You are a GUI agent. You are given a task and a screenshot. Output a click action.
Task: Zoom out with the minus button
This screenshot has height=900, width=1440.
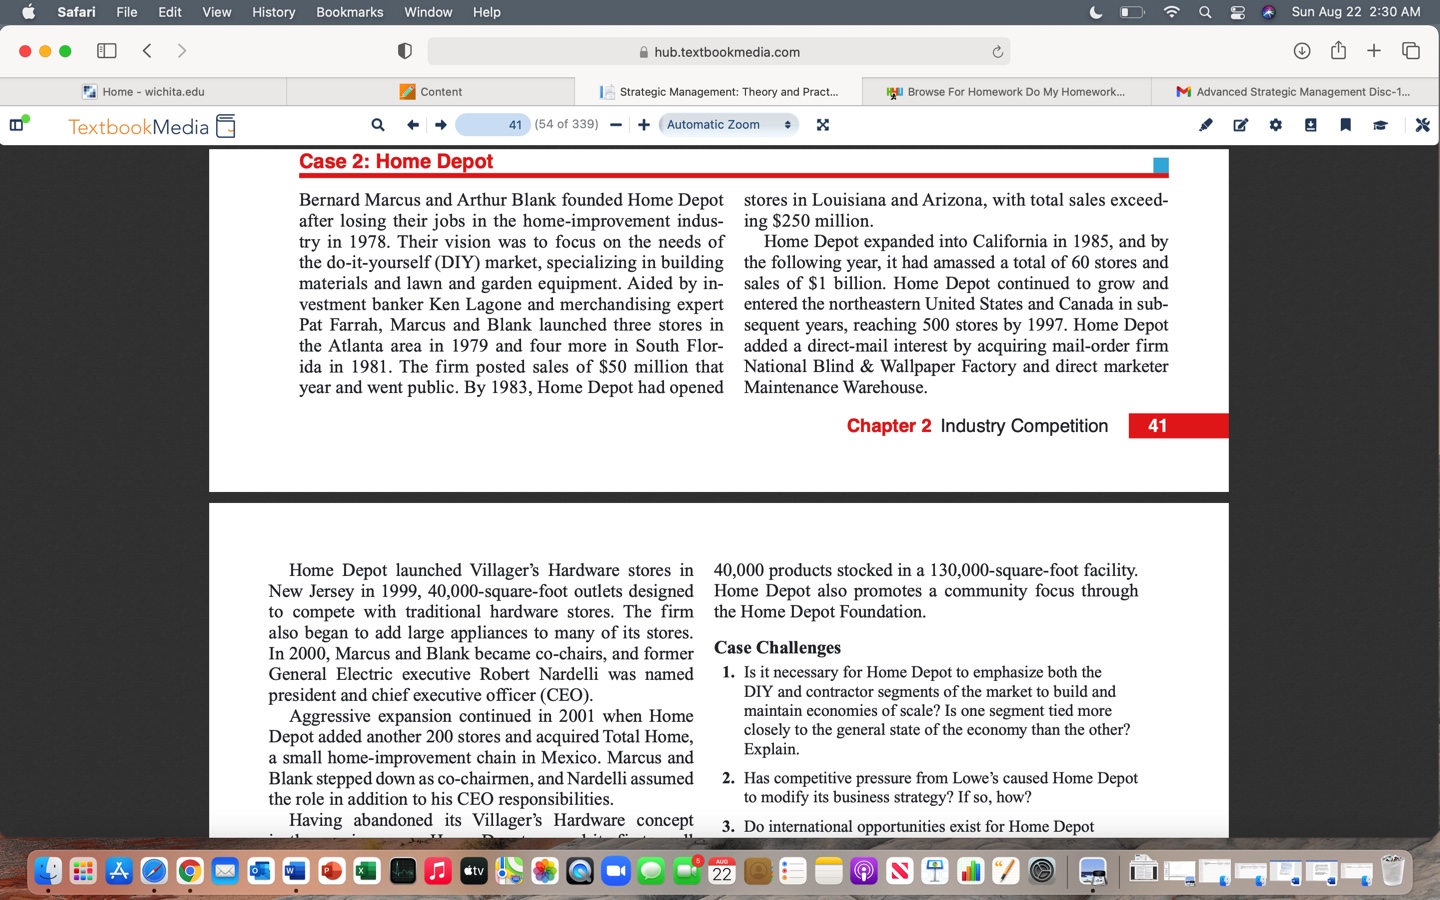[x=616, y=125]
